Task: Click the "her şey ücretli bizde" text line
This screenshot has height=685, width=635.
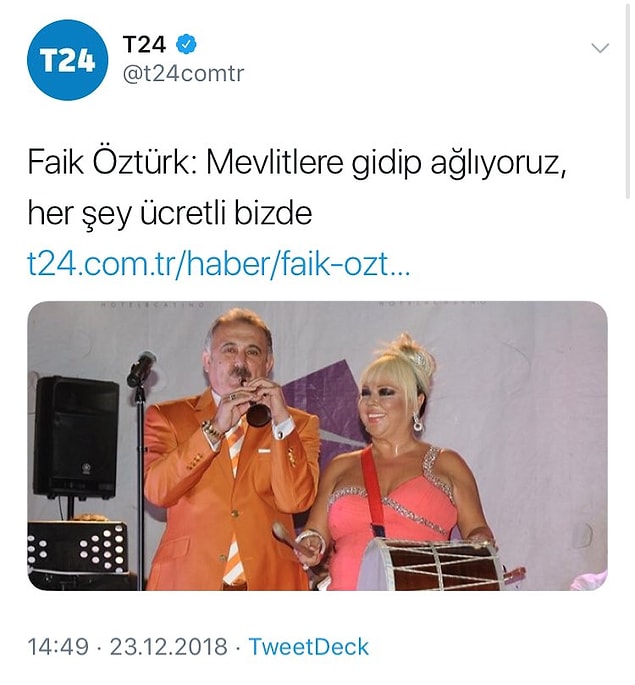Action: pos(170,214)
